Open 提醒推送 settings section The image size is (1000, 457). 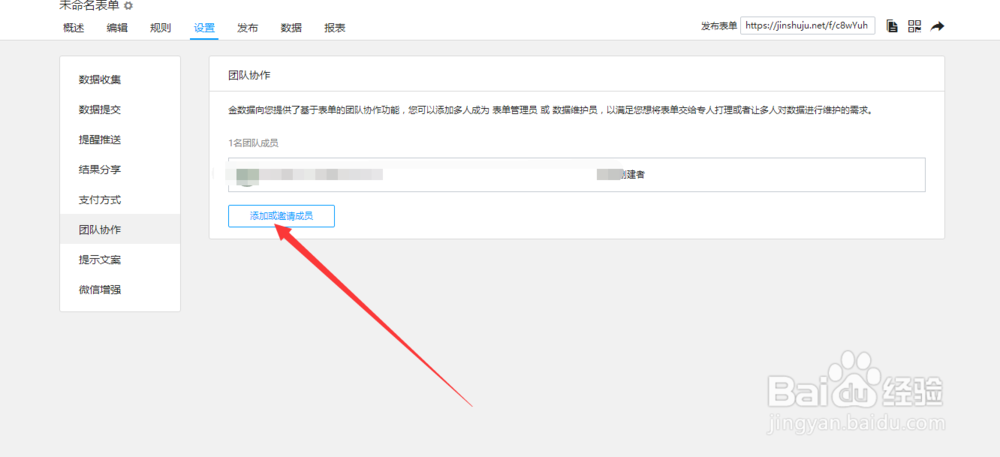click(120, 140)
